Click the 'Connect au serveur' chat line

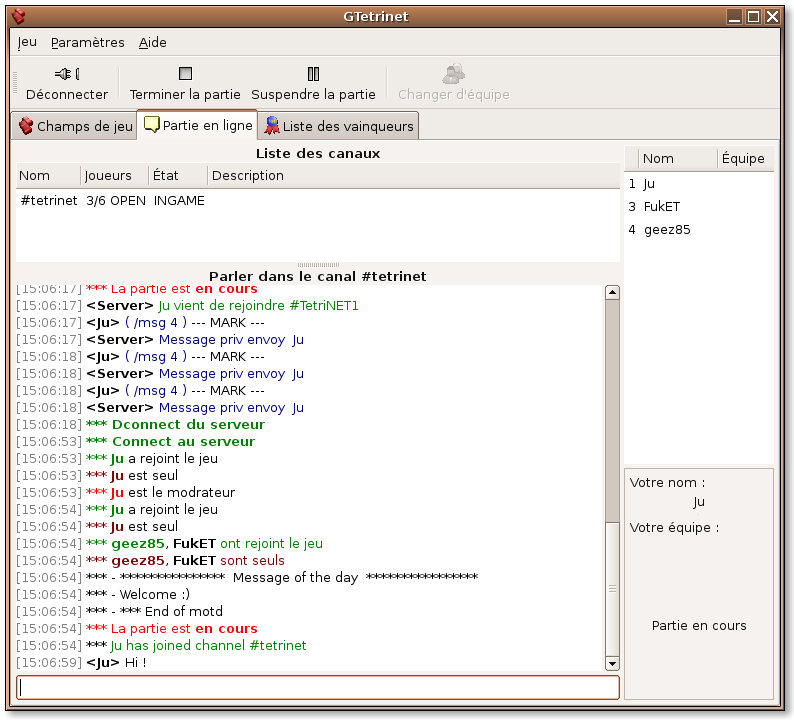coord(135,442)
